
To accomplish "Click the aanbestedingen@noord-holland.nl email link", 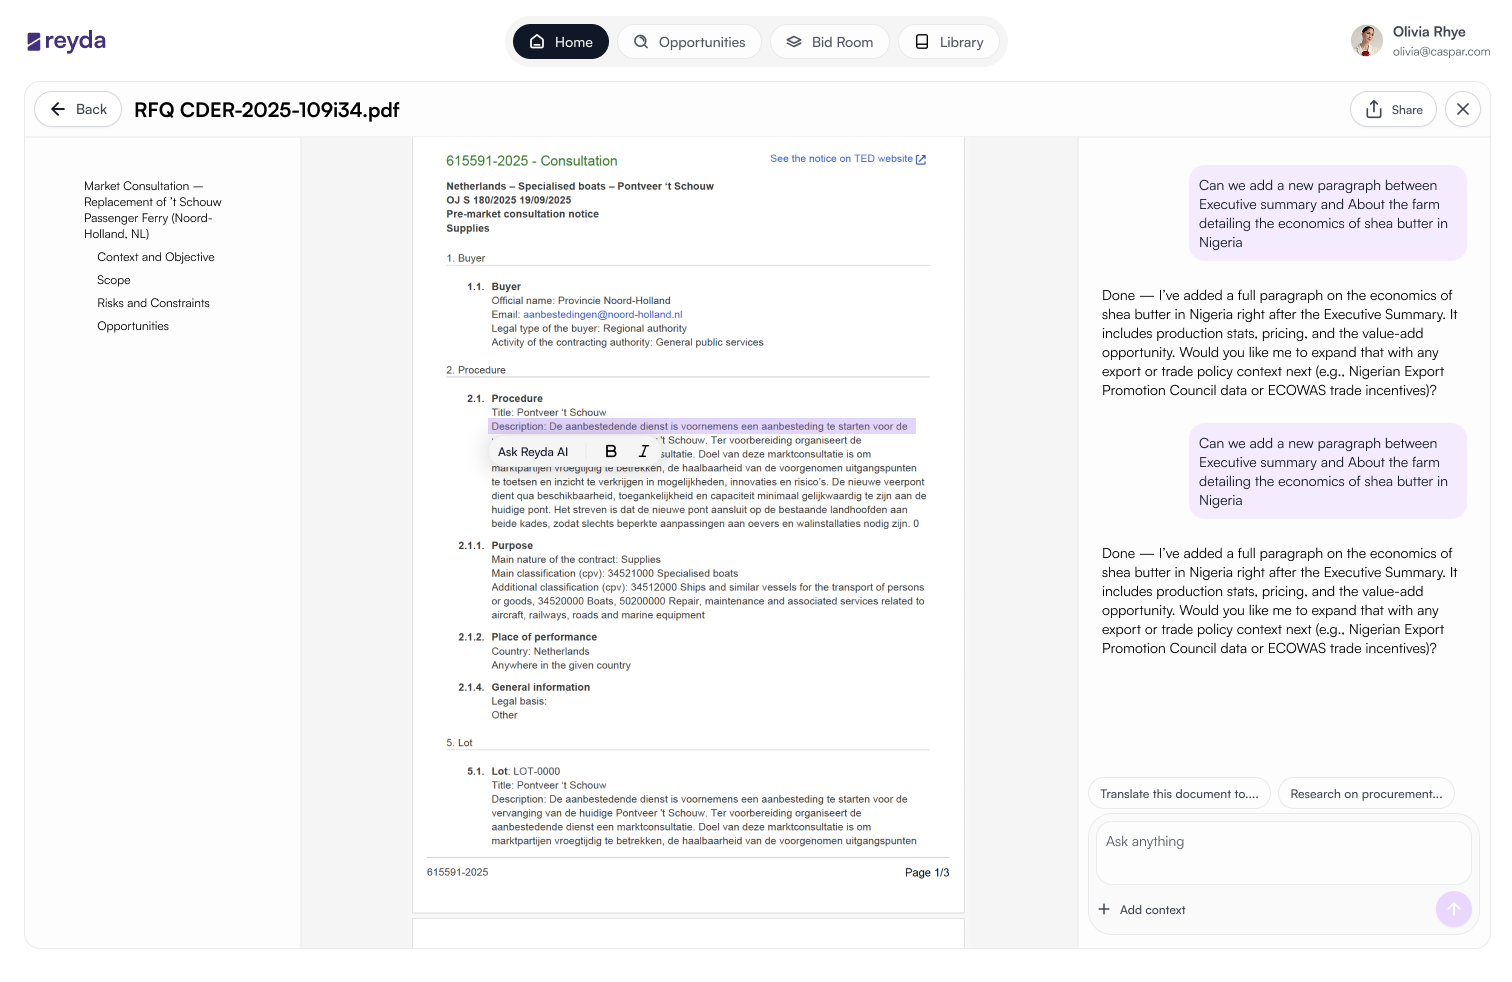I will coord(603,314).
